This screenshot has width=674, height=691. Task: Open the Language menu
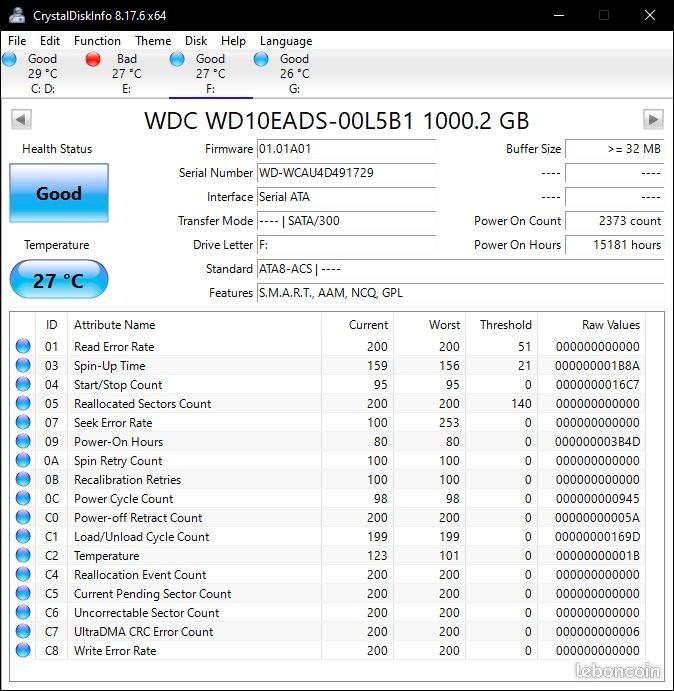click(x=286, y=41)
